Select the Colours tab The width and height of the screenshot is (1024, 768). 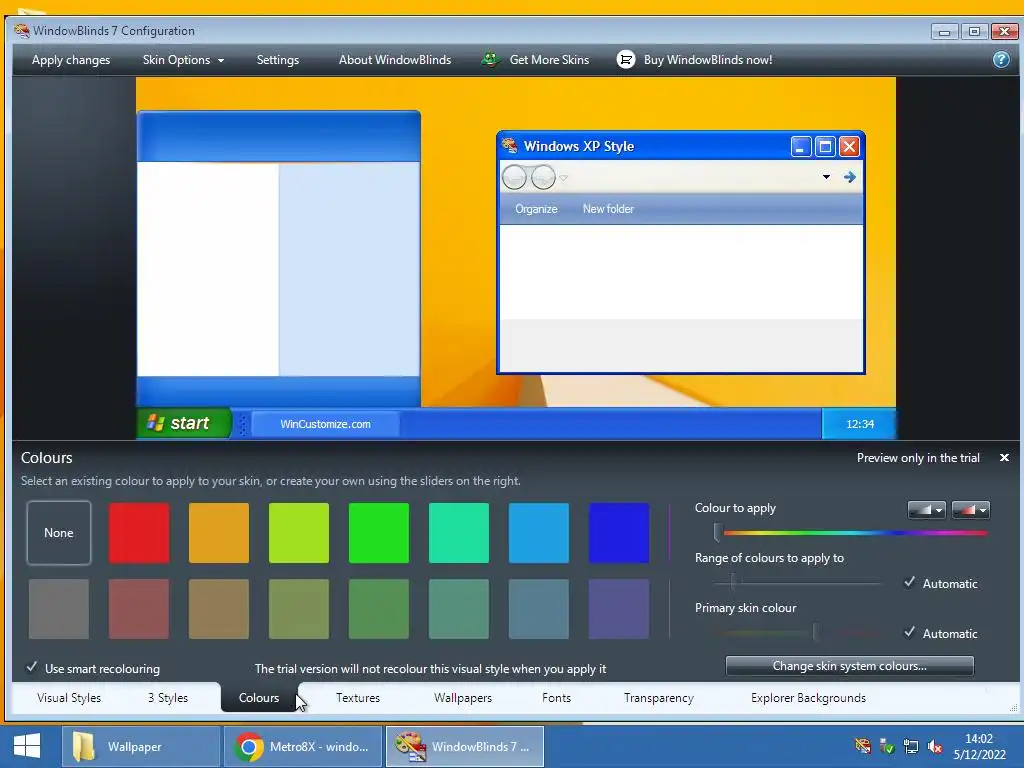pos(259,698)
